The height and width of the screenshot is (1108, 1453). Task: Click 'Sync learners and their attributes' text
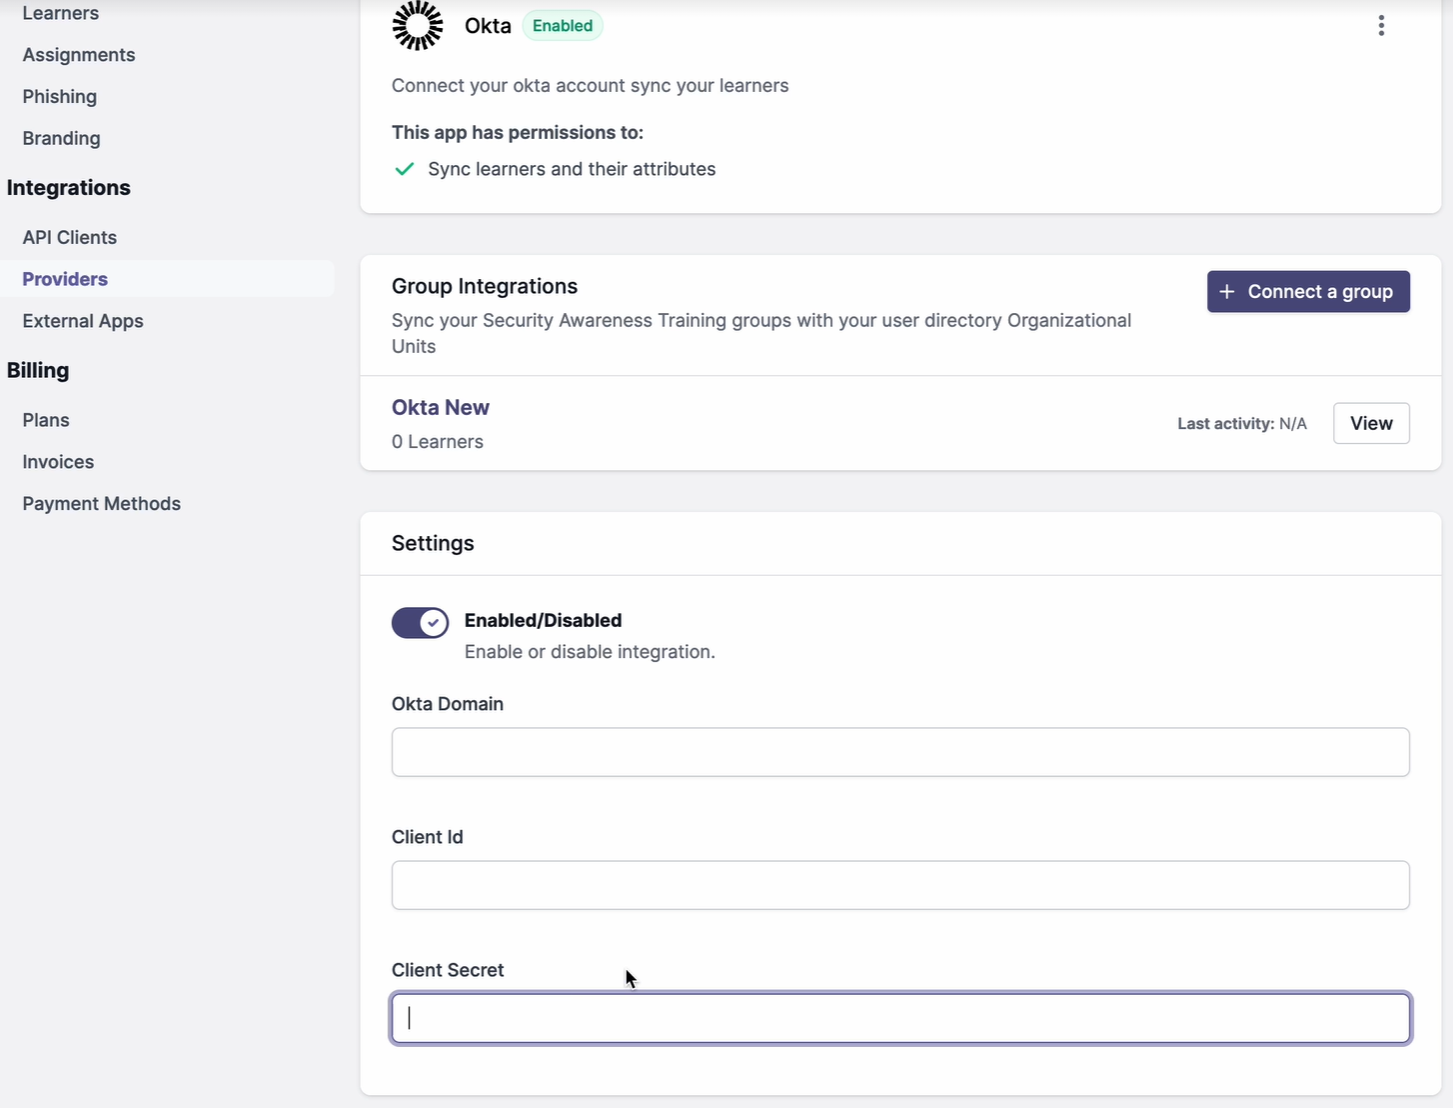(x=572, y=169)
